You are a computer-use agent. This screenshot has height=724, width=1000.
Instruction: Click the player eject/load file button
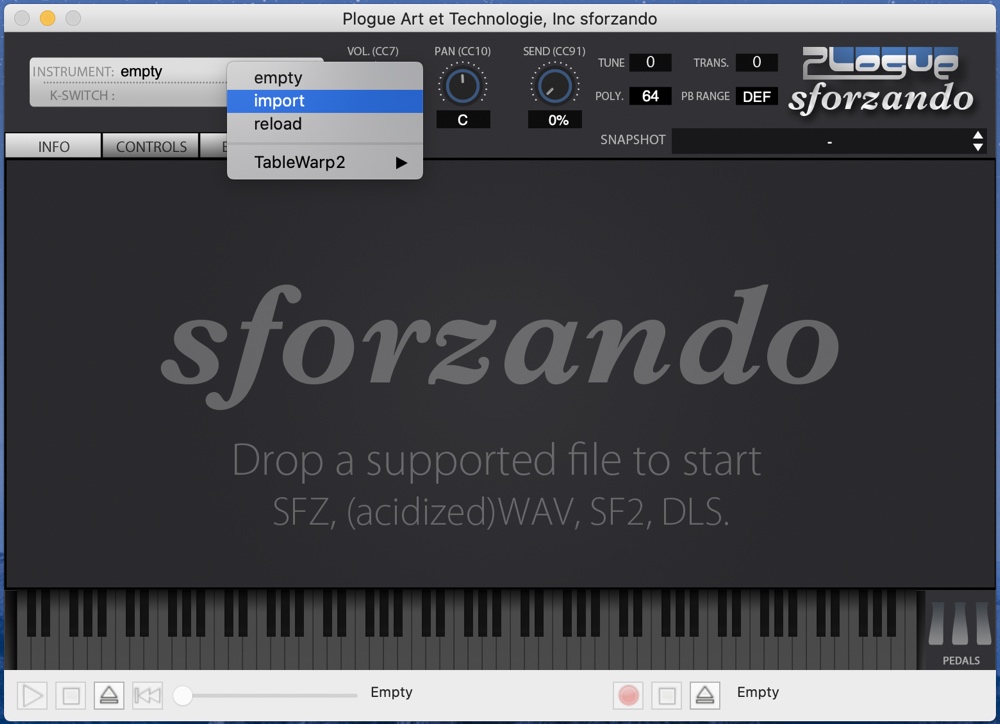tap(109, 695)
